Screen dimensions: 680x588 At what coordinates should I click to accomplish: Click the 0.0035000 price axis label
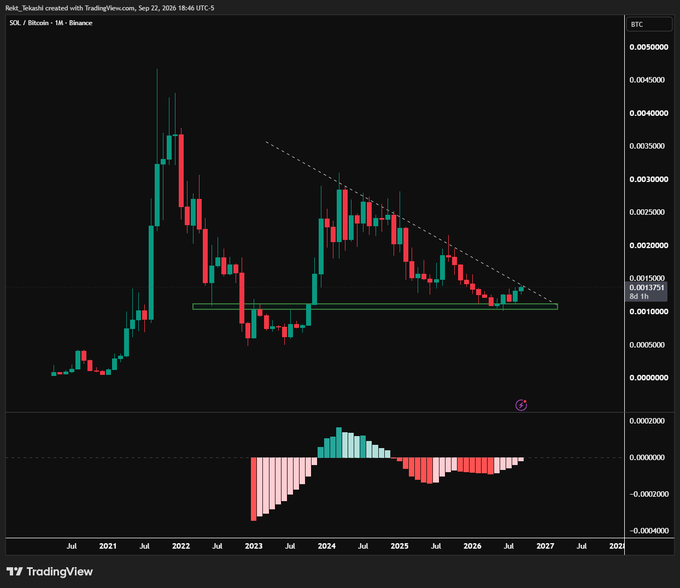pos(647,146)
